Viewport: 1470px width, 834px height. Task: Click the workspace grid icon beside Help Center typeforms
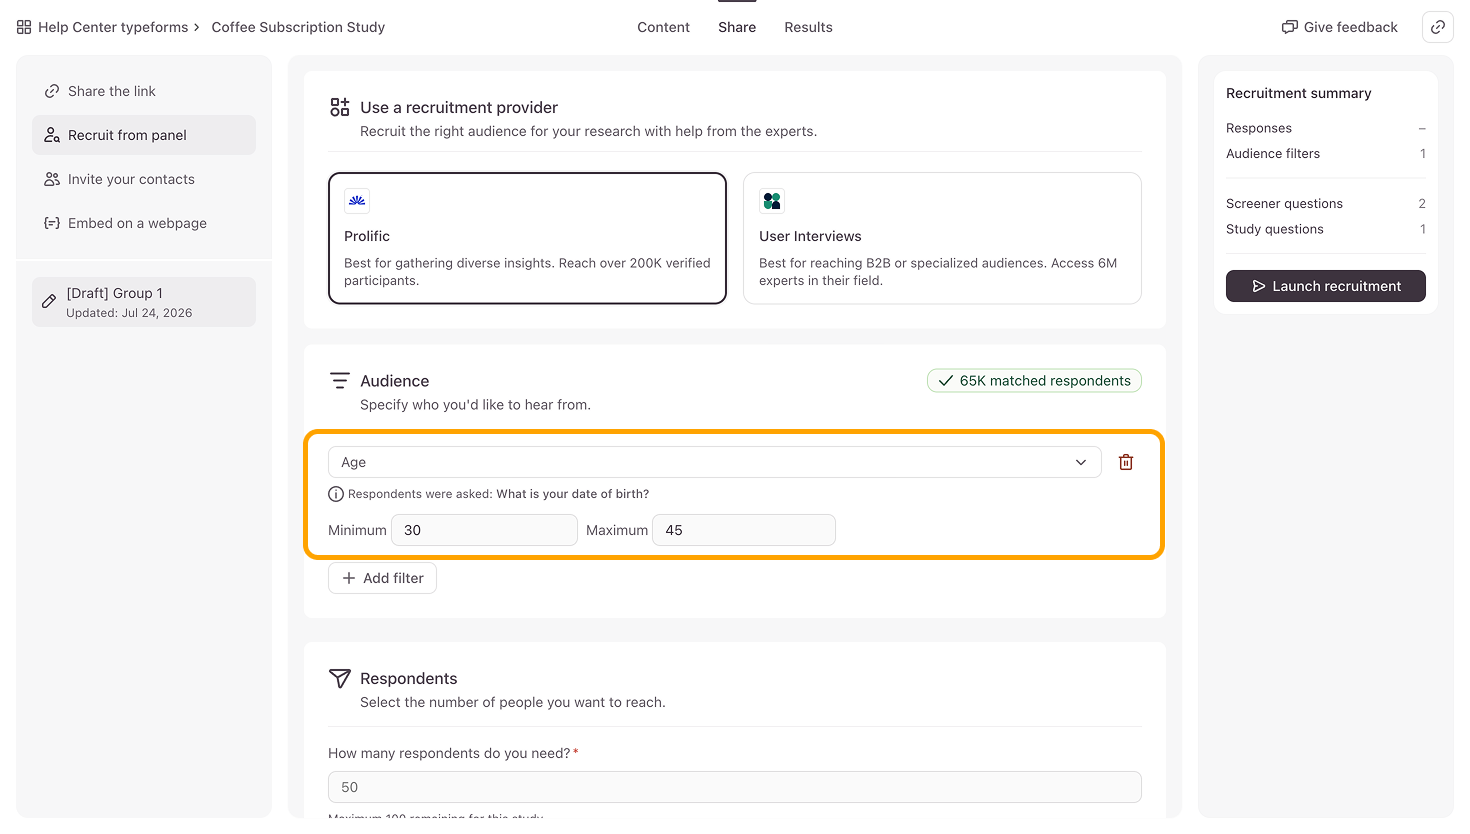(24, 27)
